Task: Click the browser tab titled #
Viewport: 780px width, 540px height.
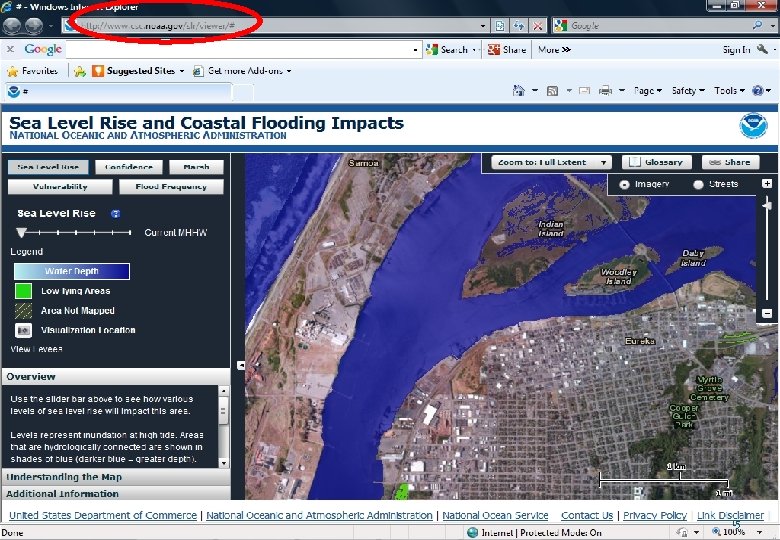Action: [118, 91]
